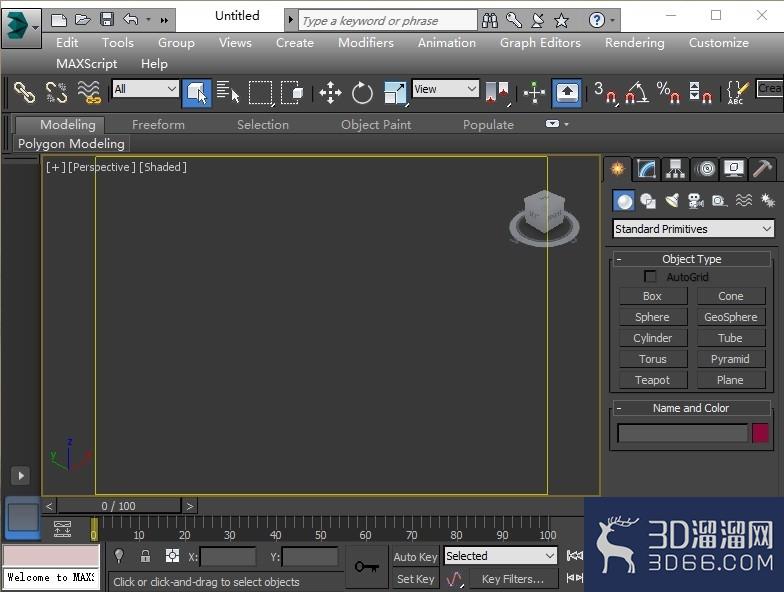Viewport: 784px width, 592px height.
Task: Create a Sphere primitive
Action: coord(652,317)
